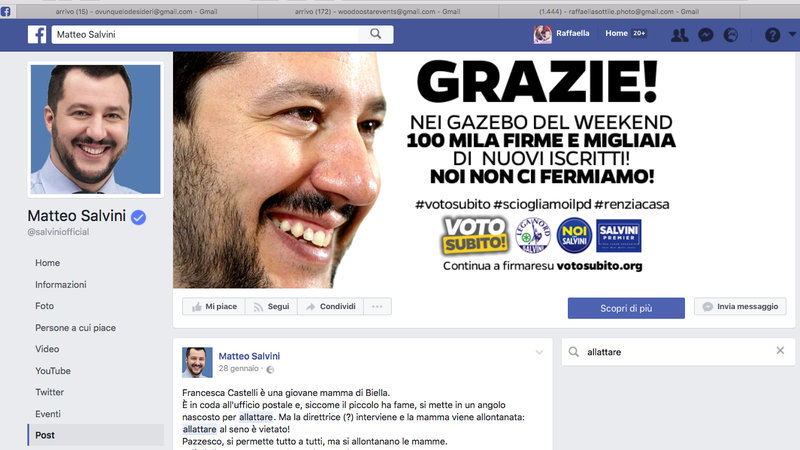Open the Messenger icon
This screenshot has height=450, width=800.
(x=706, y=35)
